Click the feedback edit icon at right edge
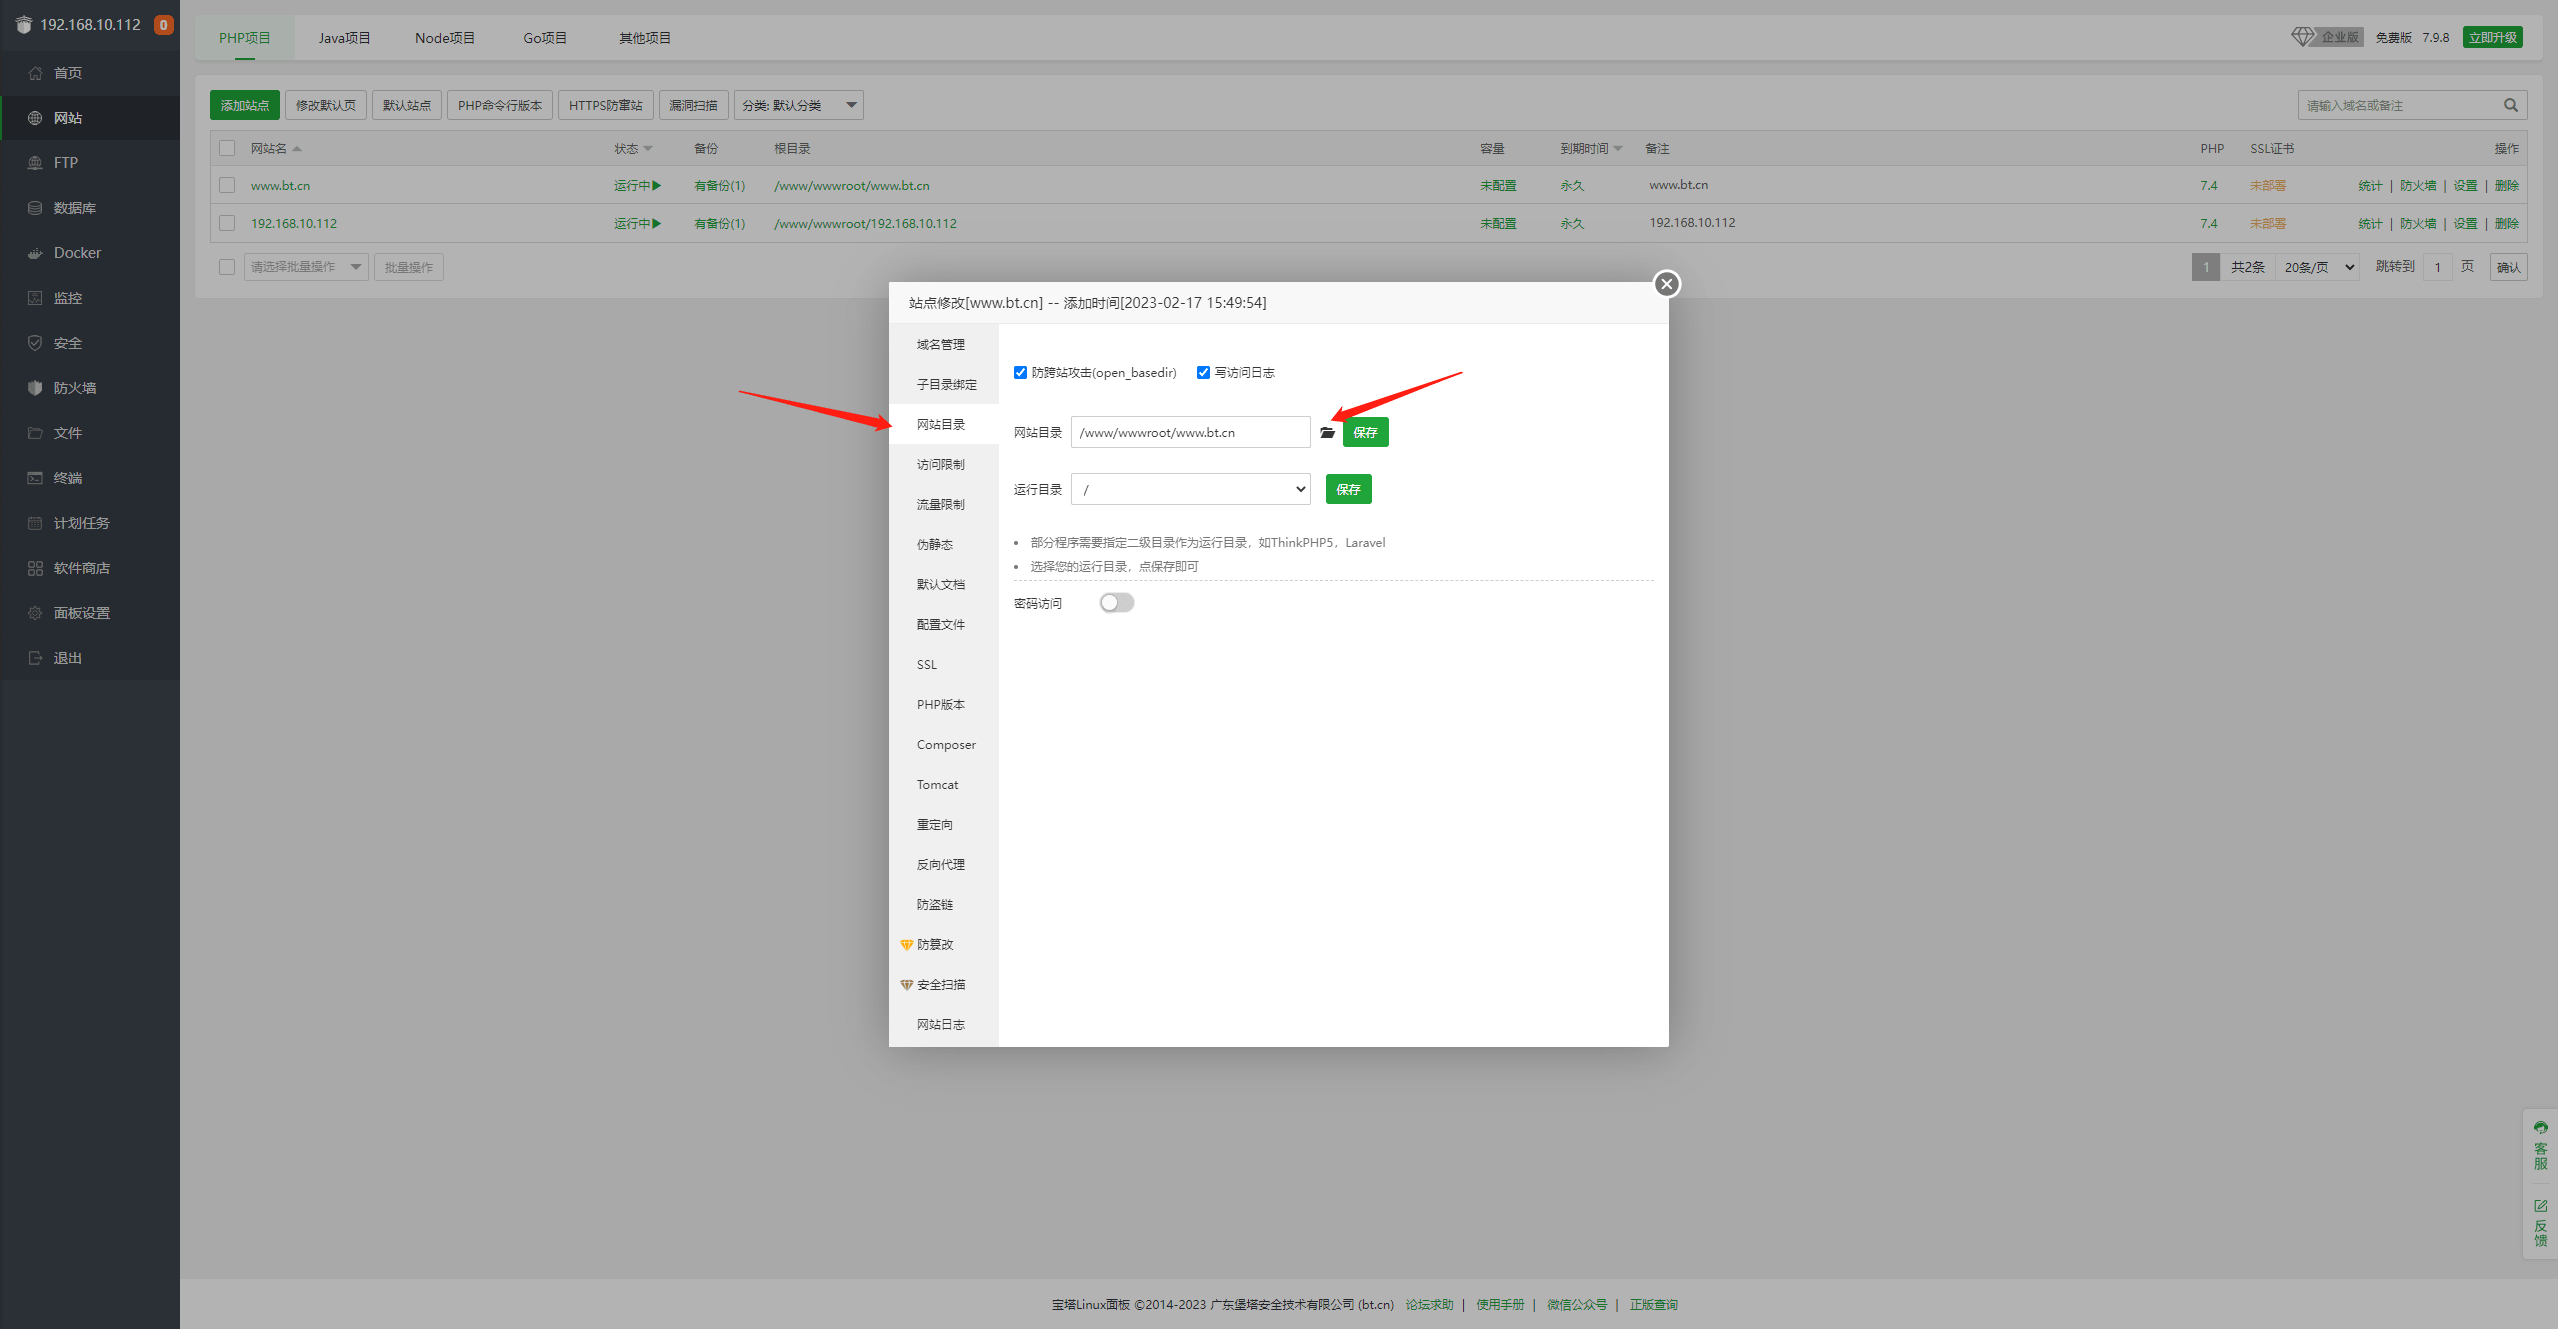Screen dimensions: 2558x1329 (2540, 1206)
